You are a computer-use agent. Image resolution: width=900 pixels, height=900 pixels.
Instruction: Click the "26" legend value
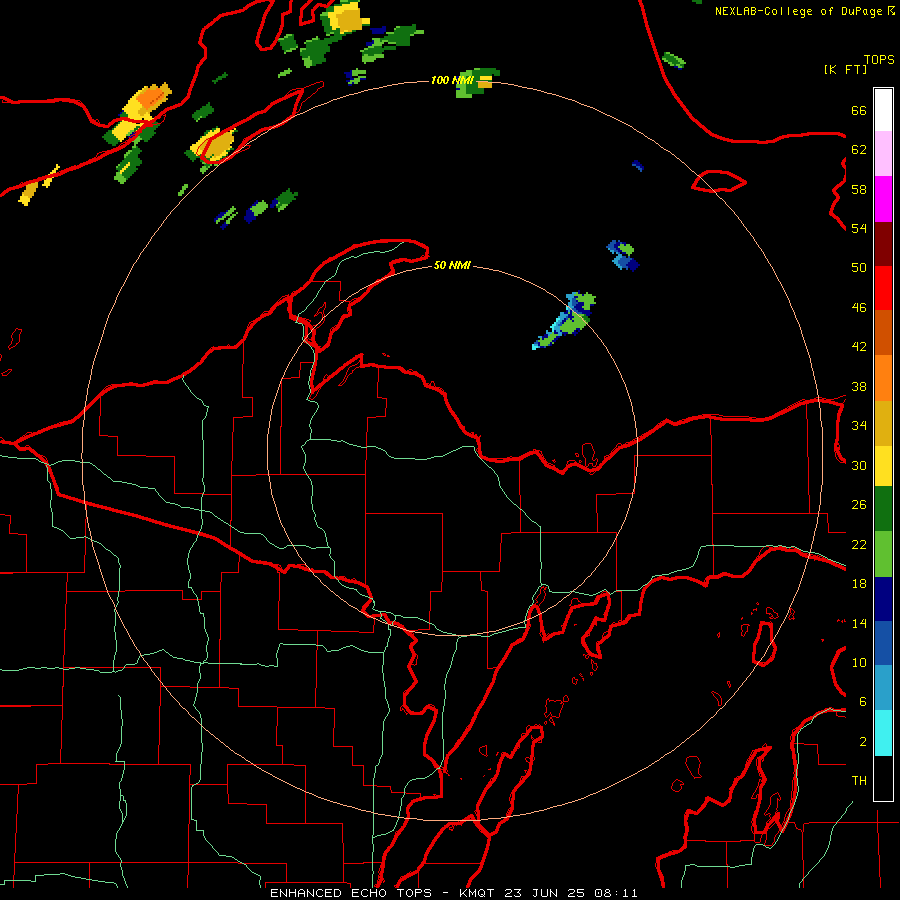pyautogui.click(x=859, y=505)
